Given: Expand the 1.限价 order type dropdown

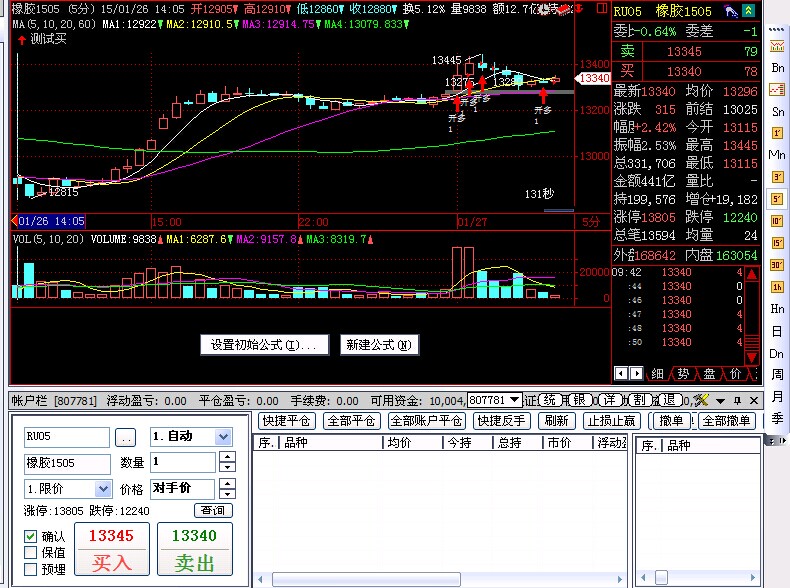Looking at the screenshot, I should tap(102, 489).
